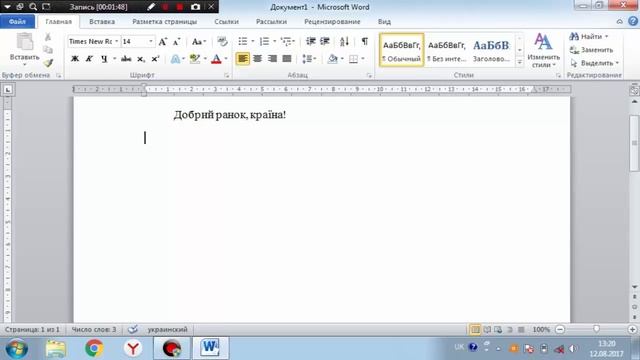
Task: Open the shading fill color dropdown arrow
Action: tap(342, 59)
